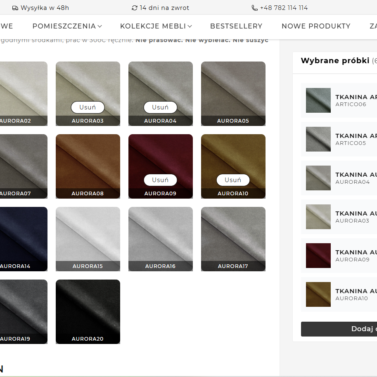
Task: Click the delivery truck icon near Wysyłka w 48h
Action: pos(15,8)
